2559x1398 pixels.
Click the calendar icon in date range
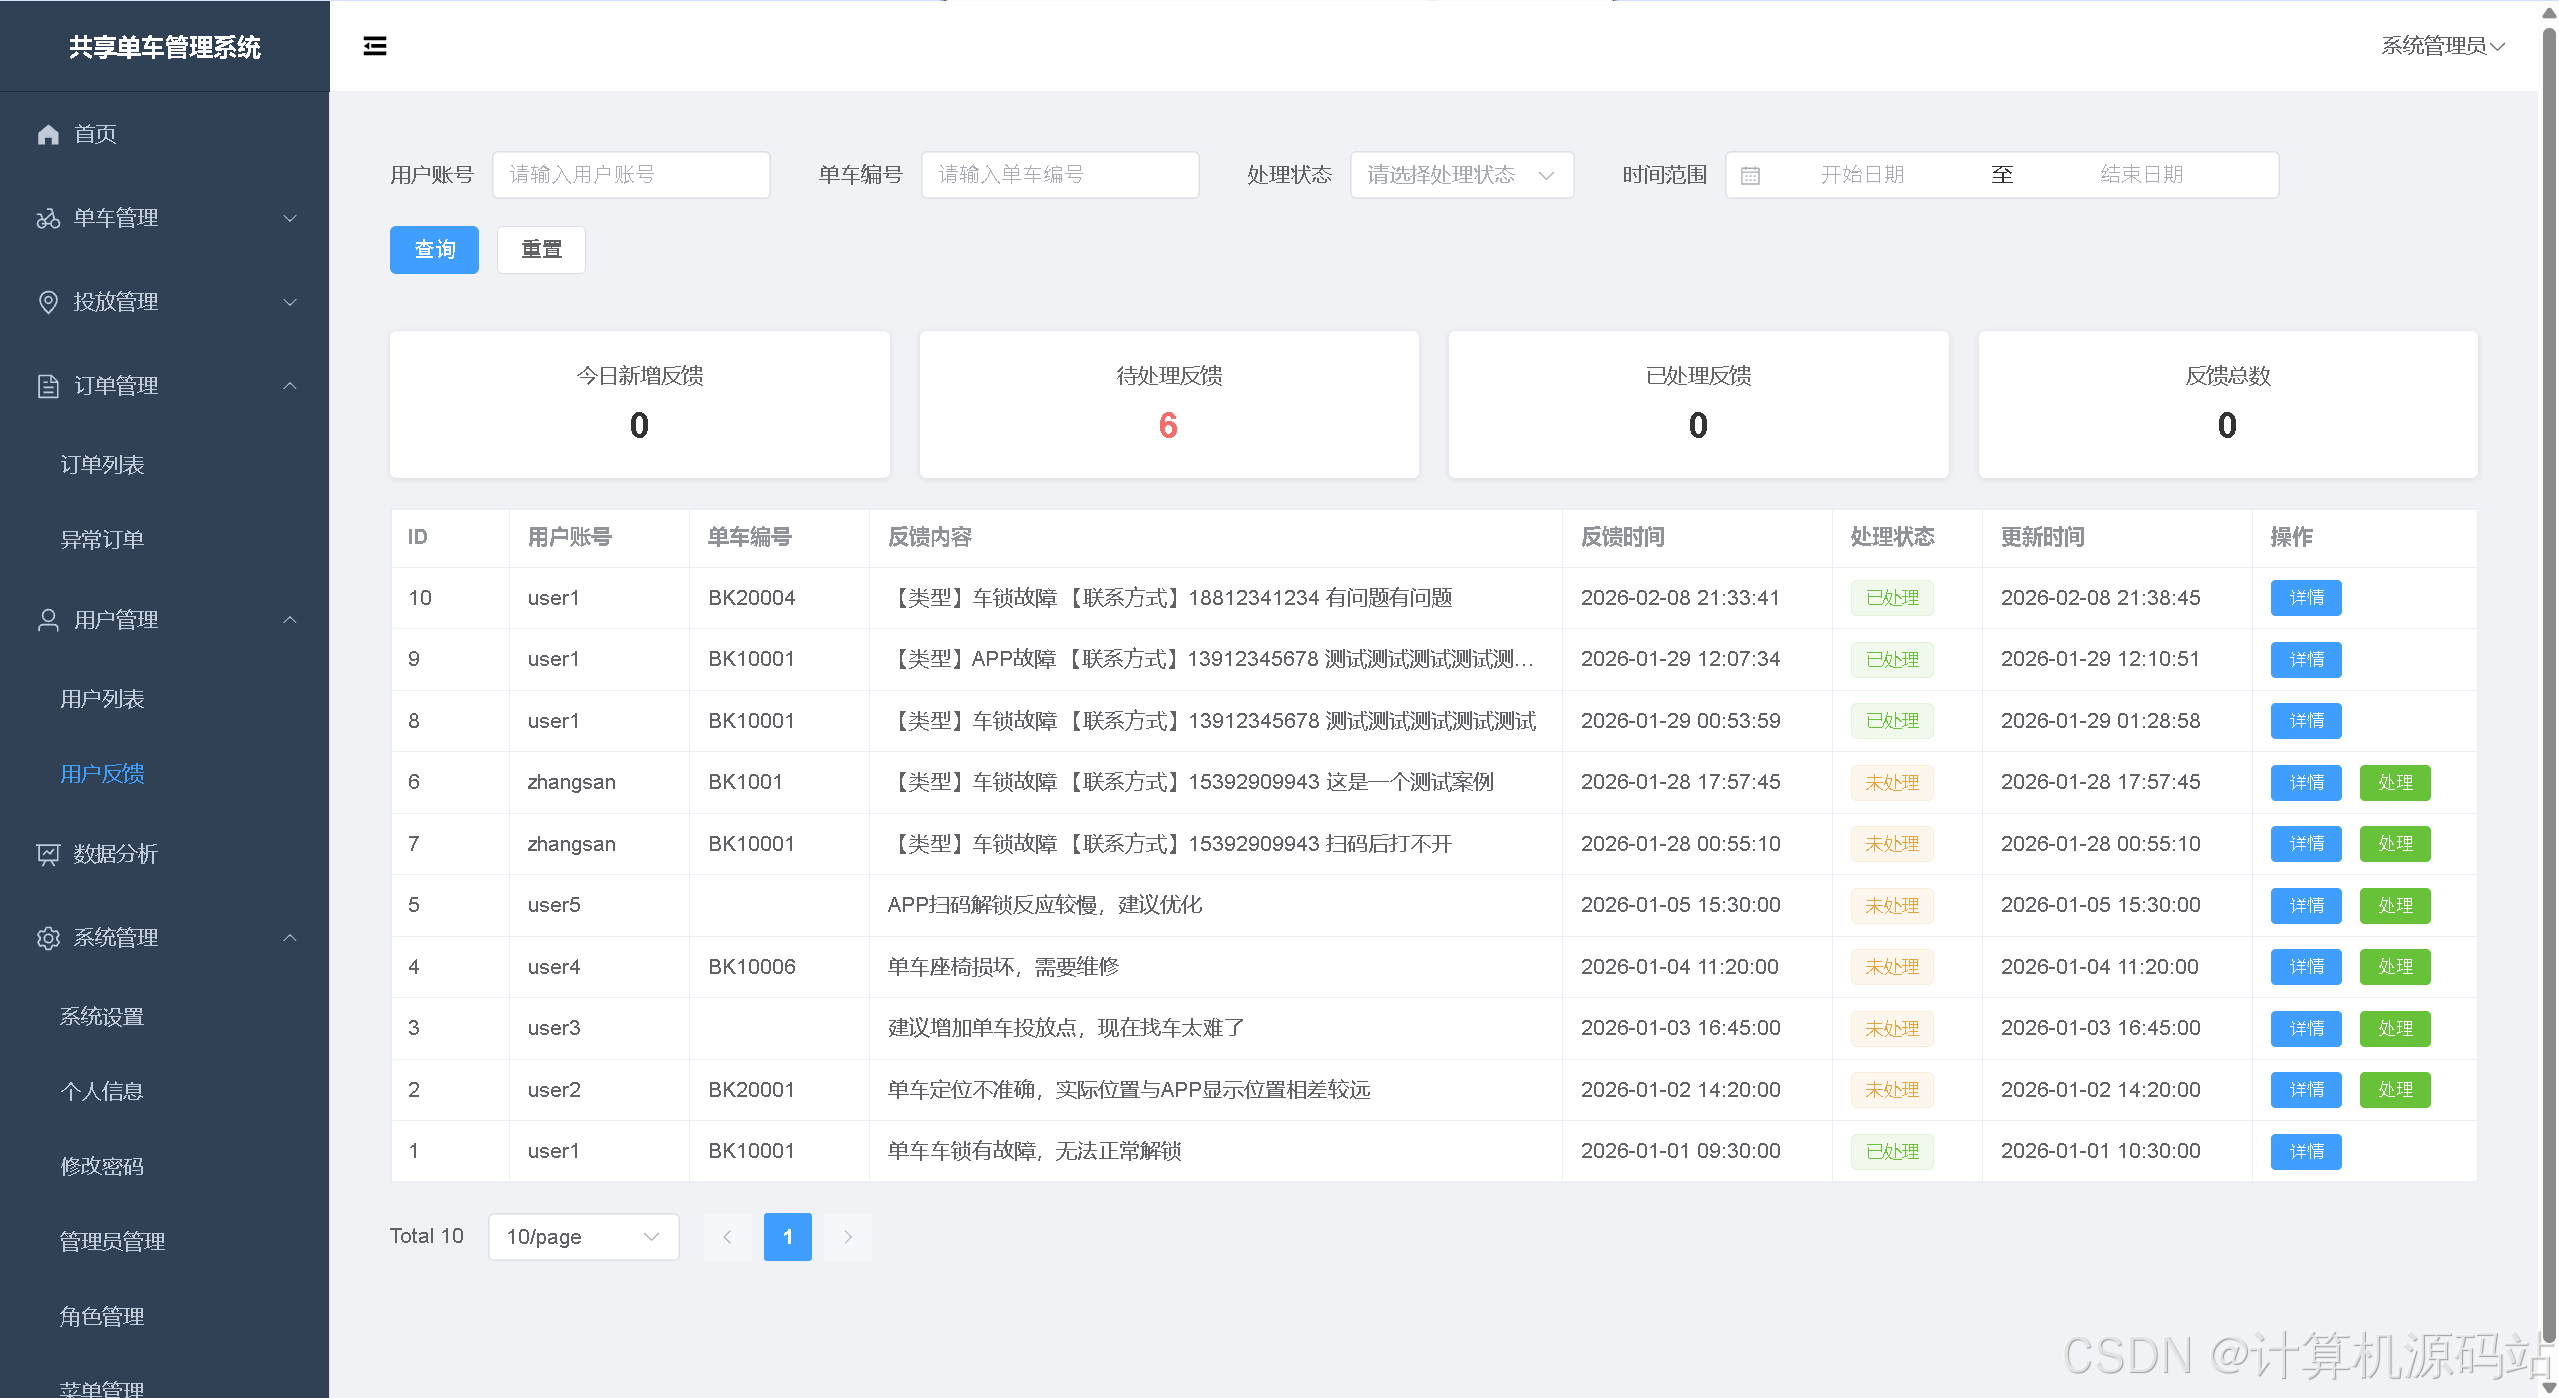(x=1749, y=175)
